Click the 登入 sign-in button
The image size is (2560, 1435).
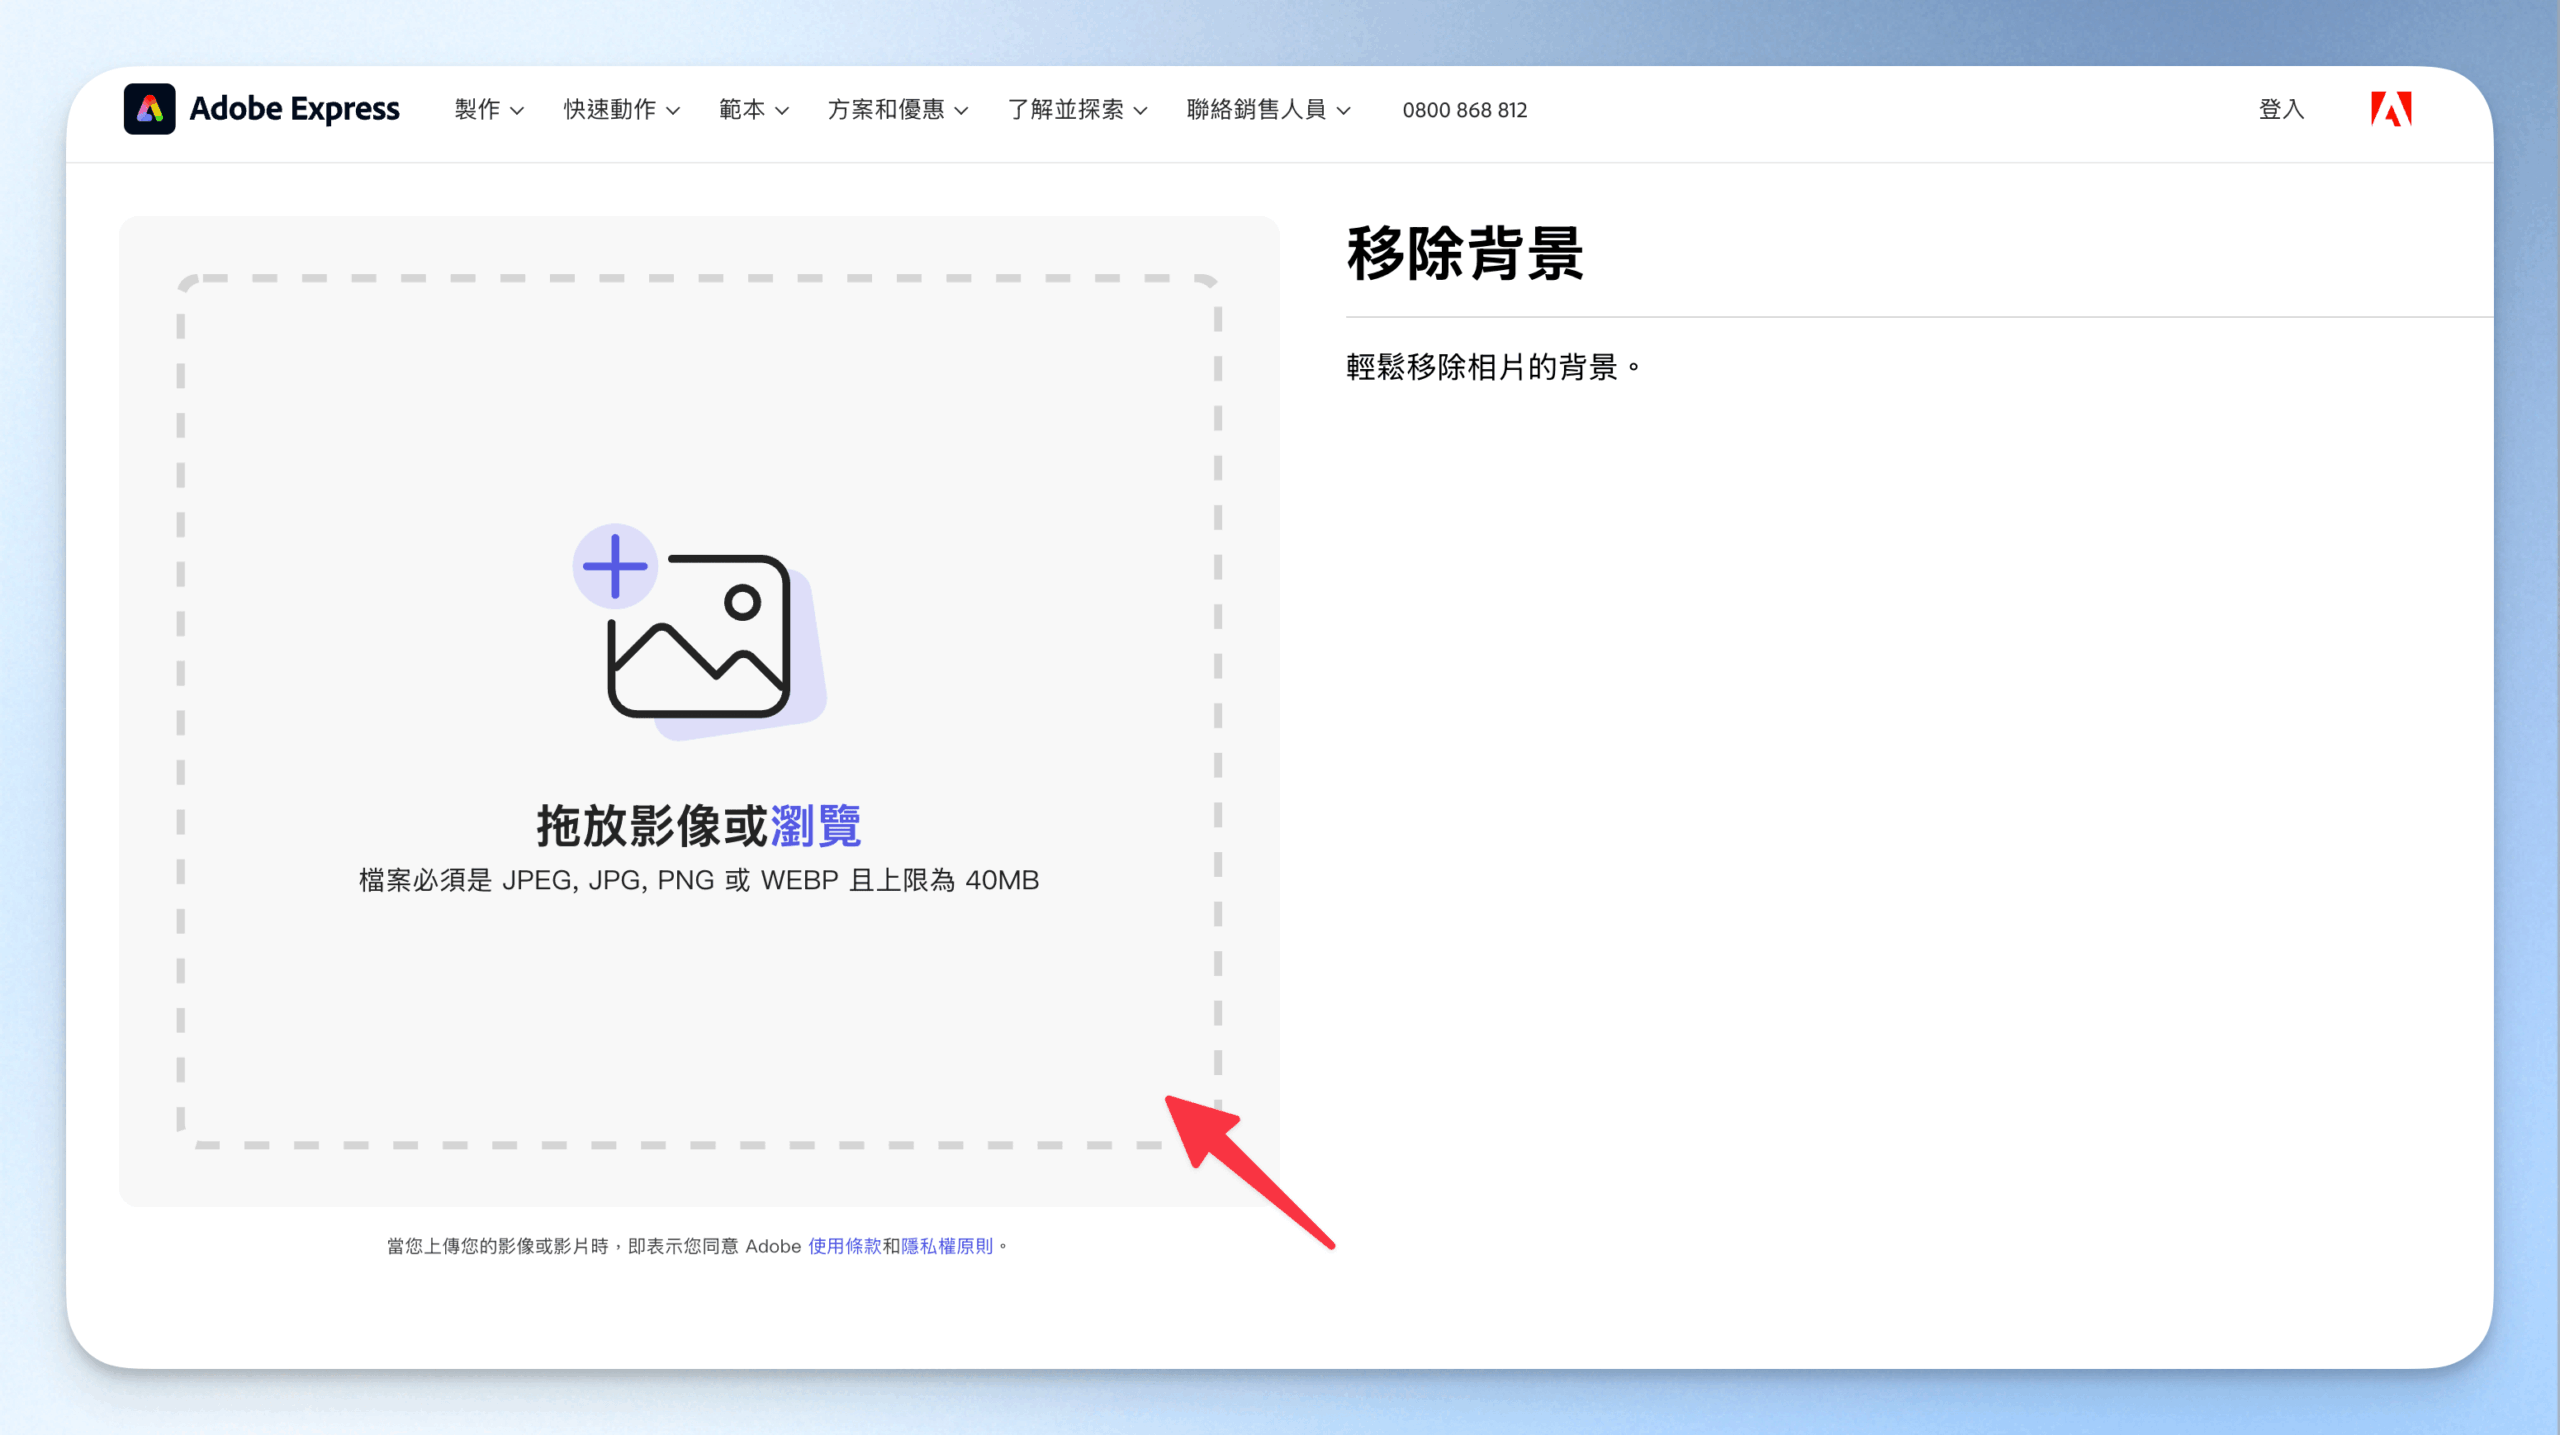2281,109
